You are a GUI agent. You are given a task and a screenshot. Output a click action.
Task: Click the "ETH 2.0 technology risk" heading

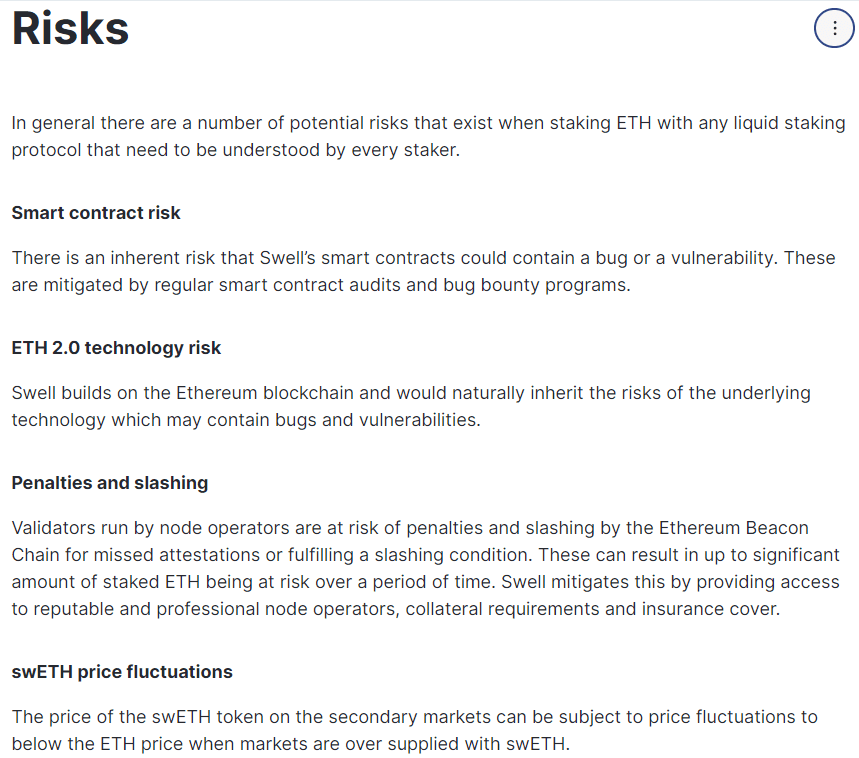(x=116, y=348)
